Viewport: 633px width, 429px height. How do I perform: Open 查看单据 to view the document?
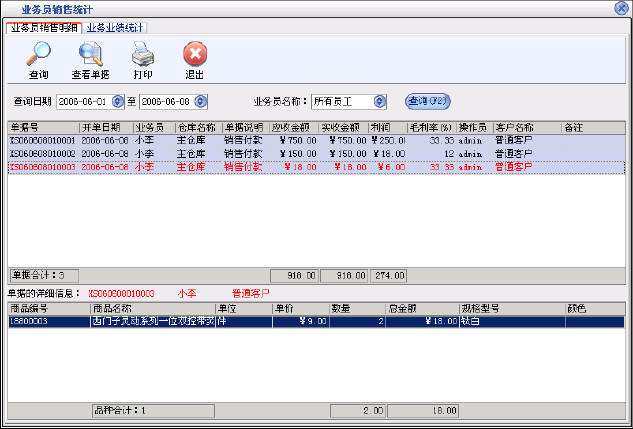click(90, 57)
